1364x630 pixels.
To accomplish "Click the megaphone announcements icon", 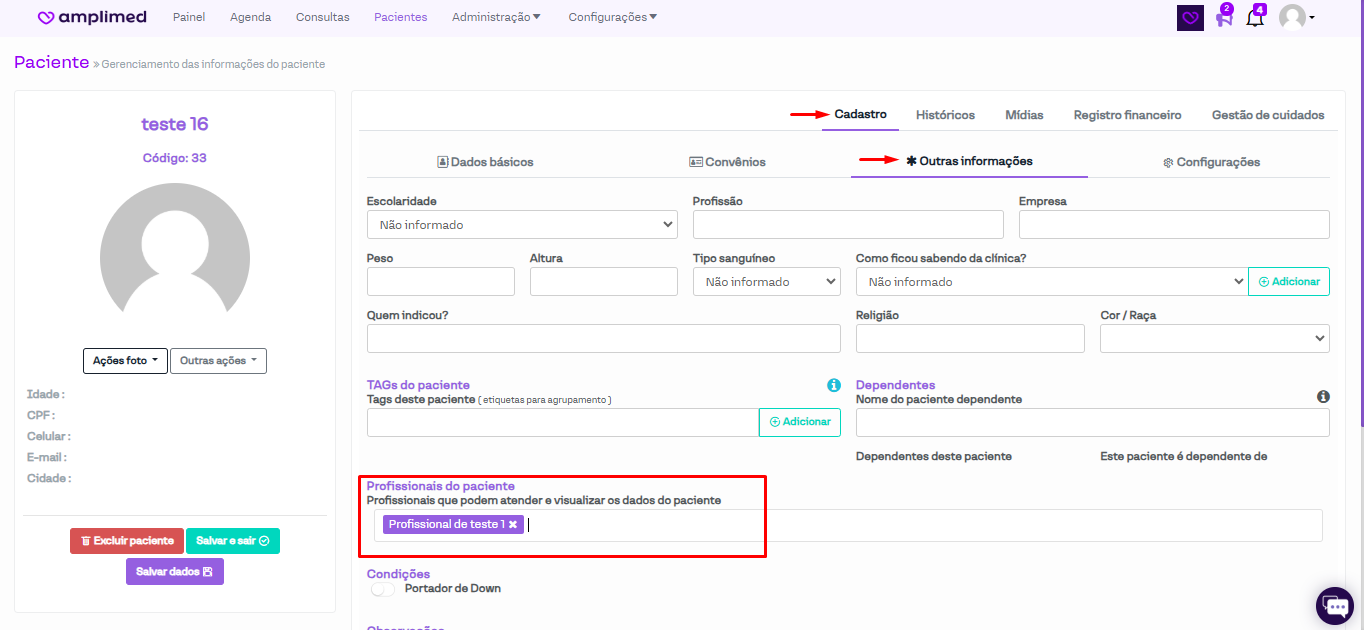I will 1223,18.
